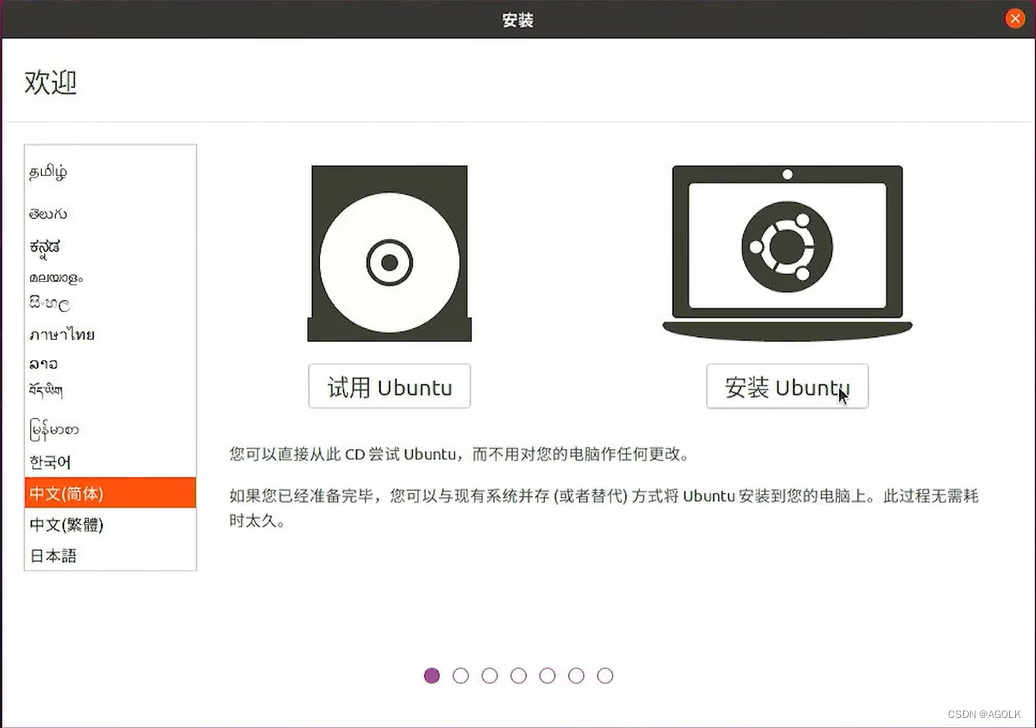1036x728 pixels.
Task: Choose தமிழ் from the language list
Action: click(110, 172)
